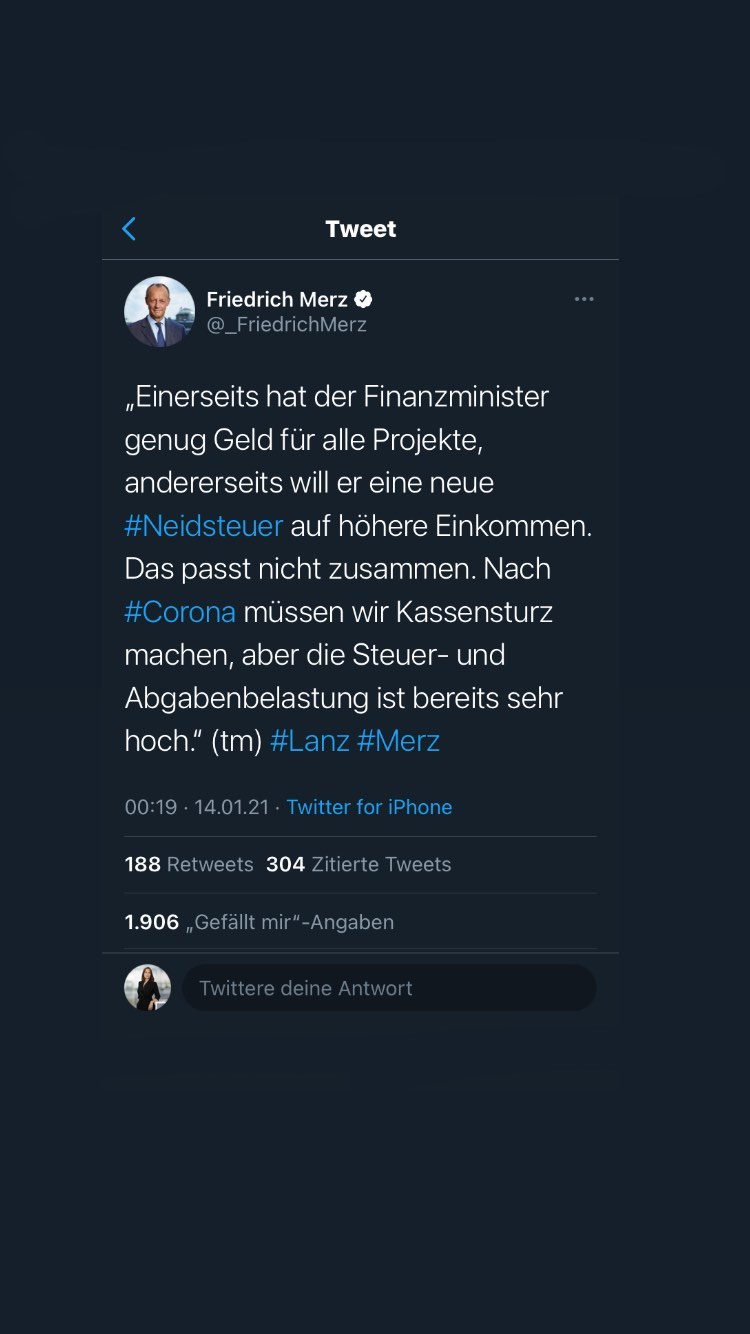Open the 1.906 "Gefällt mir"-Angaben list

pos(259,922)
